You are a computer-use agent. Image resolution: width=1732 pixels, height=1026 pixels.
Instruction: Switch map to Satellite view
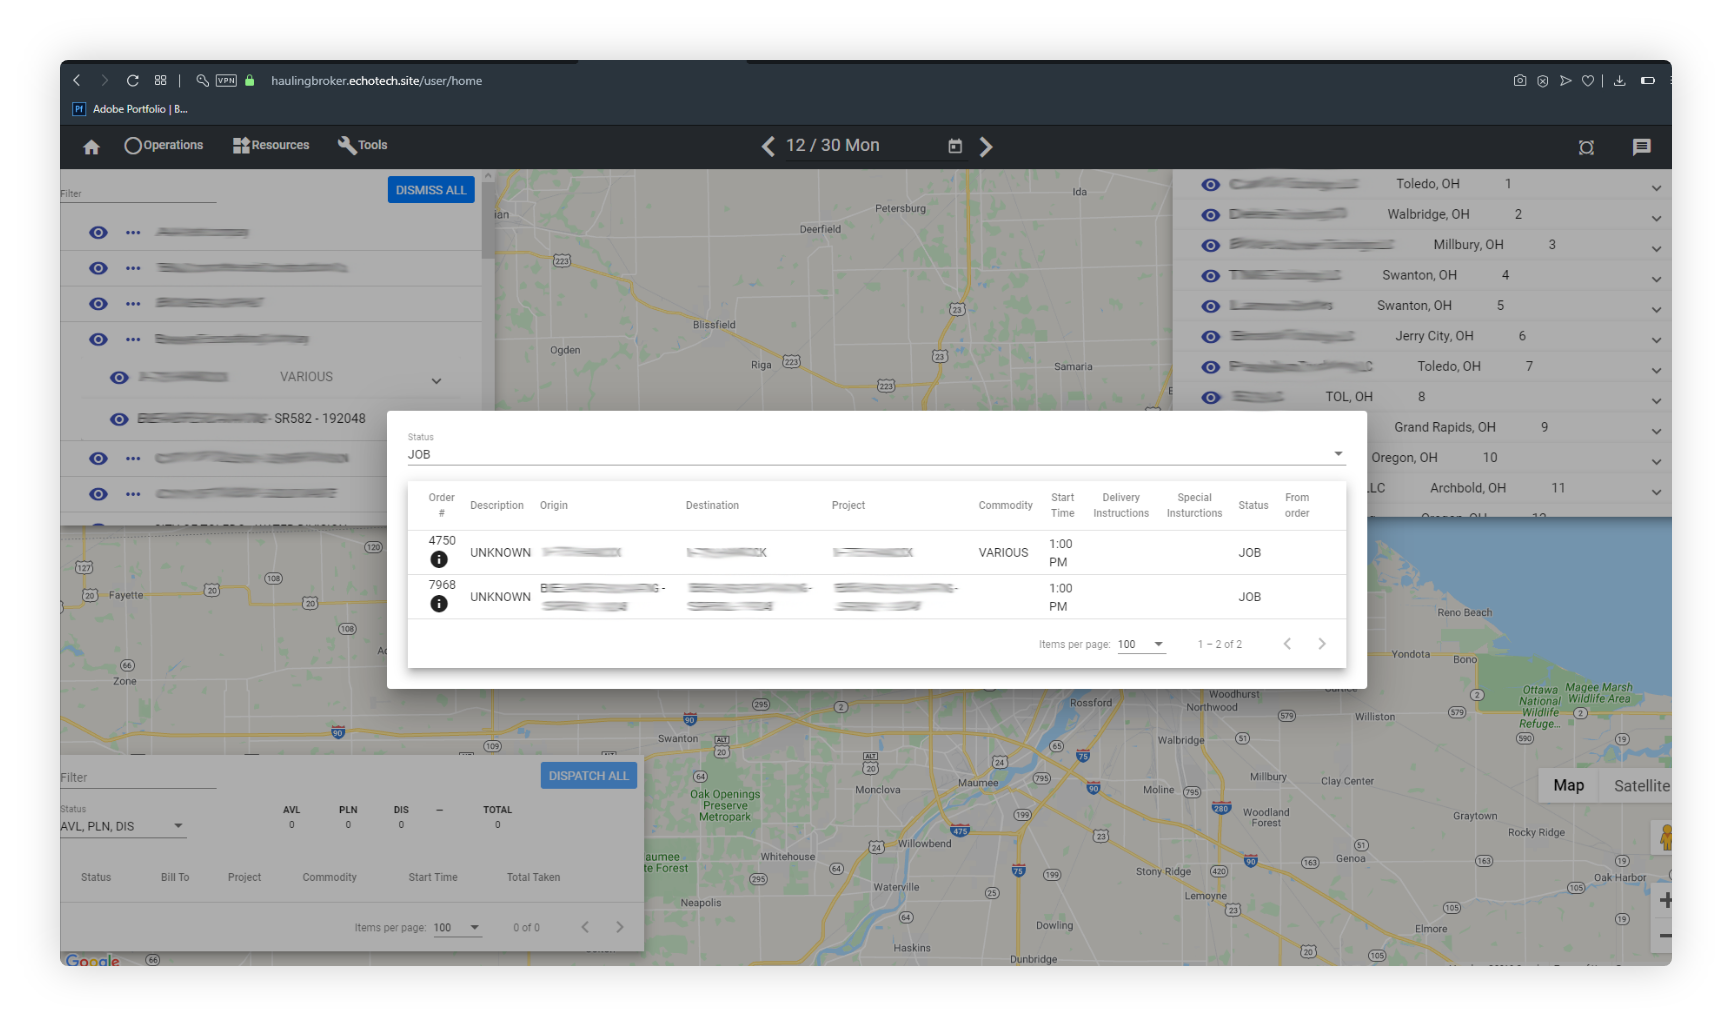pos(1641,786)
